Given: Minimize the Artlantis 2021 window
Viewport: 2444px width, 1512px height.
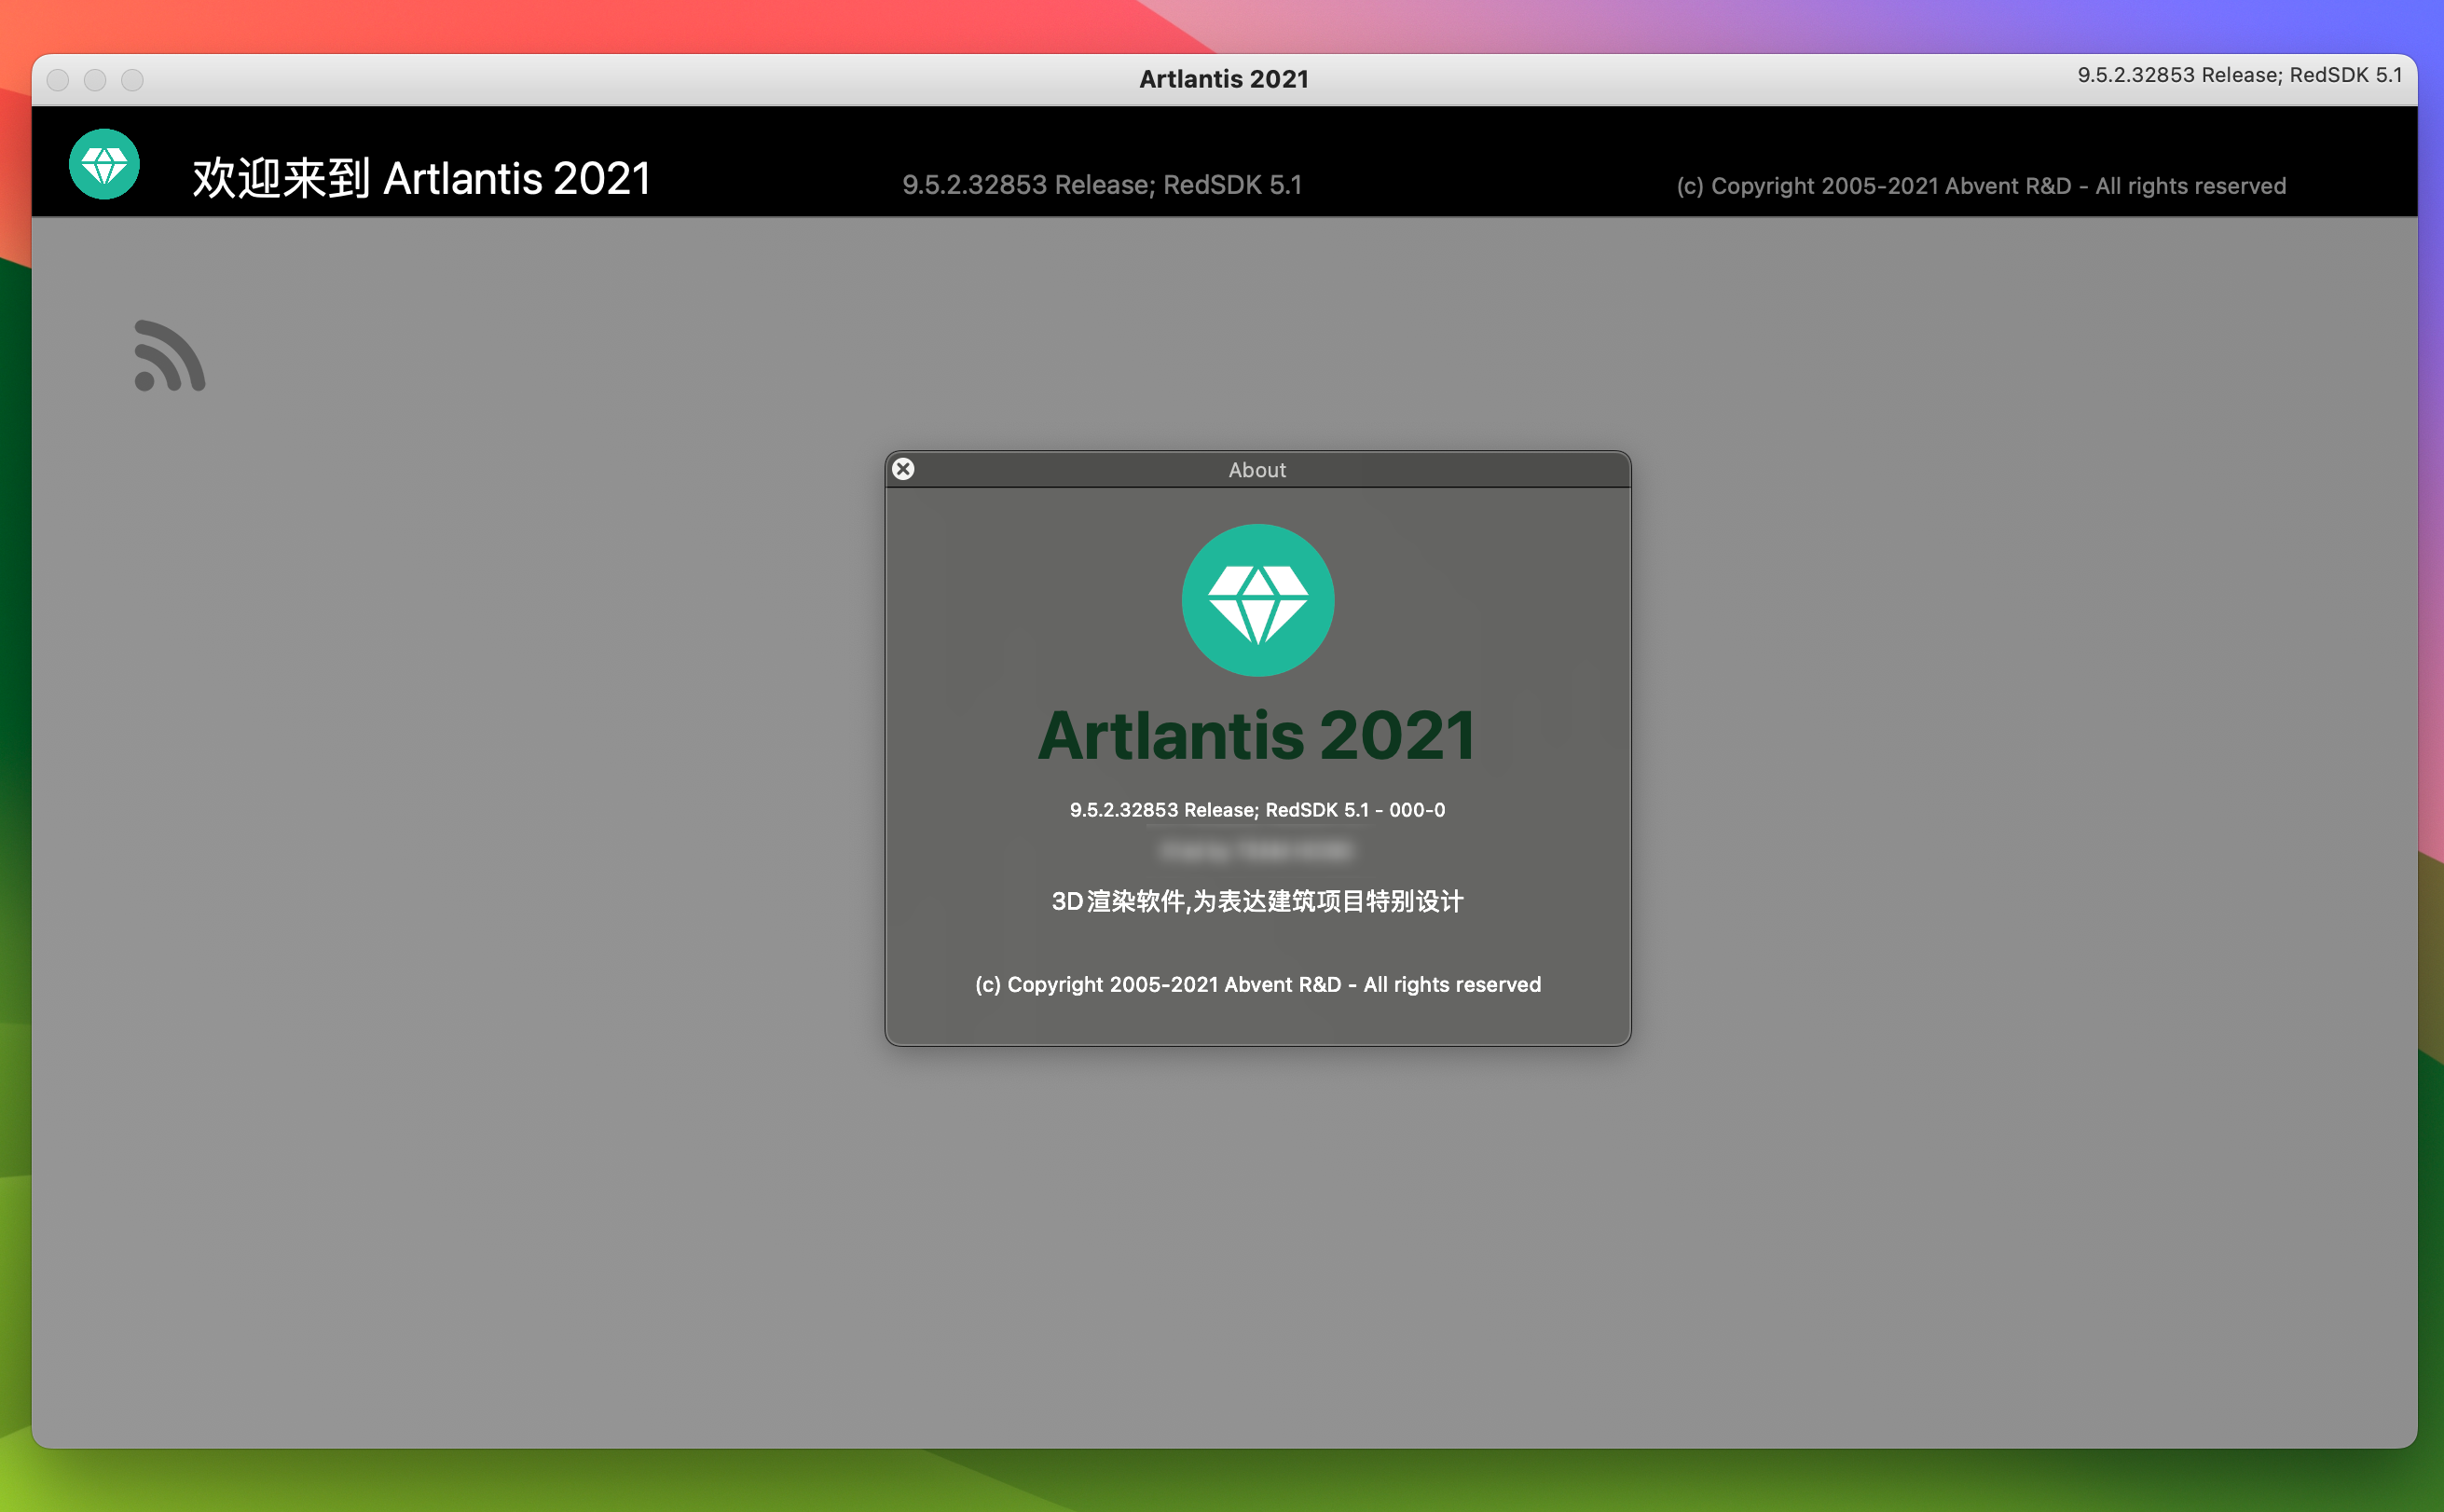Looking at the screenshot, I should [x=95, y=80].
